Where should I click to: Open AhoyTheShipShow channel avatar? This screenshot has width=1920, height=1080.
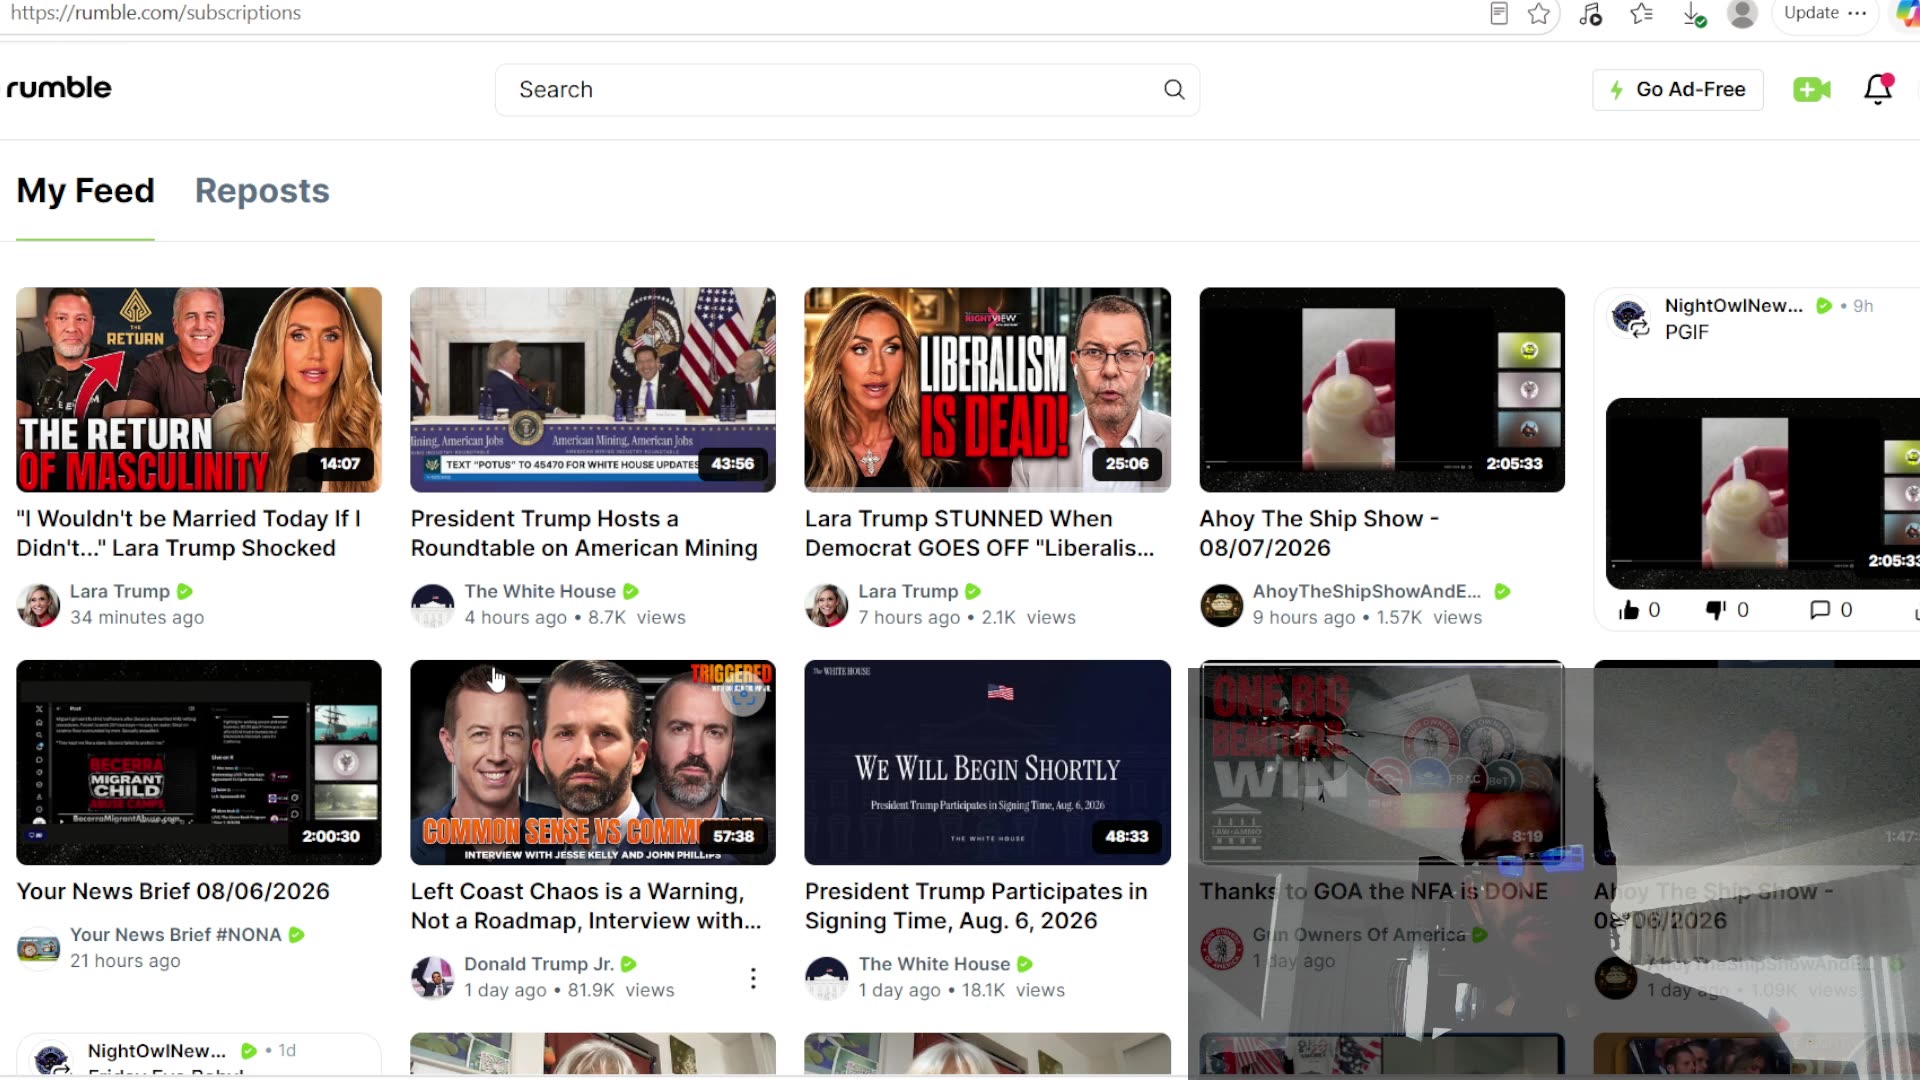(1221, 605)
